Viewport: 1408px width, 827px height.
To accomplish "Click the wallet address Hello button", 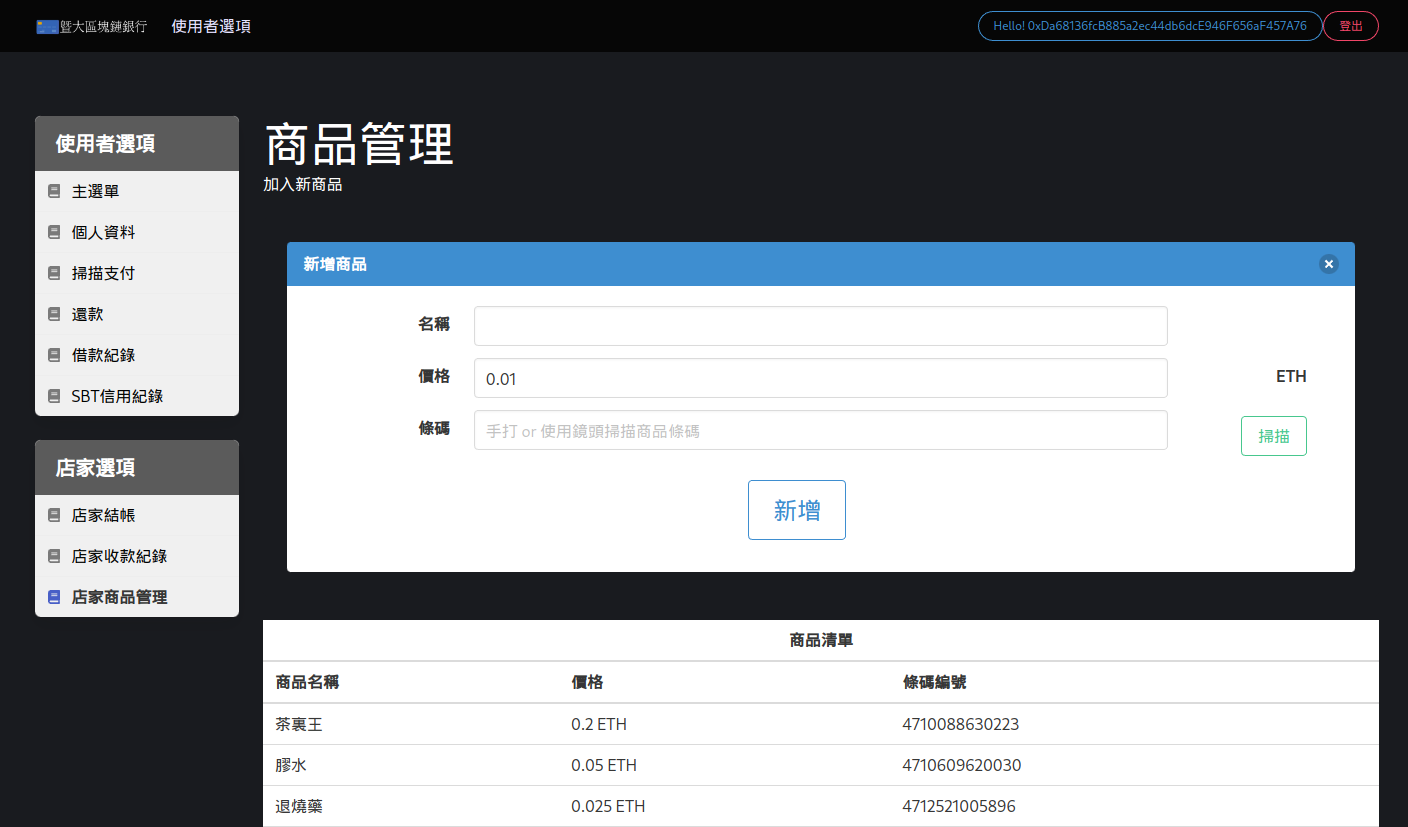I will pos(1149,26).
